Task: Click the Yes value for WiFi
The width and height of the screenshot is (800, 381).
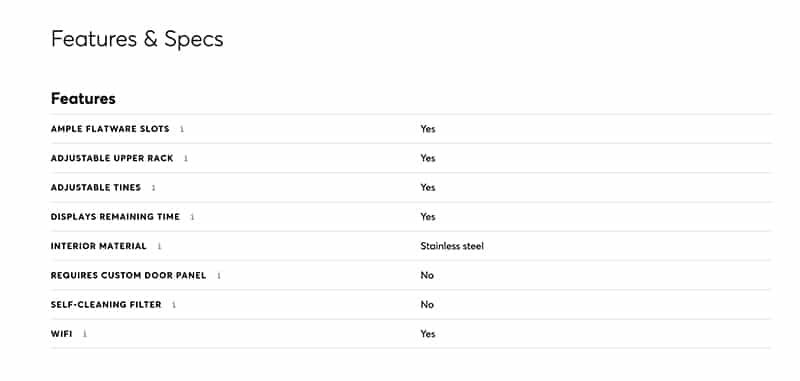Action: (428, 334)
